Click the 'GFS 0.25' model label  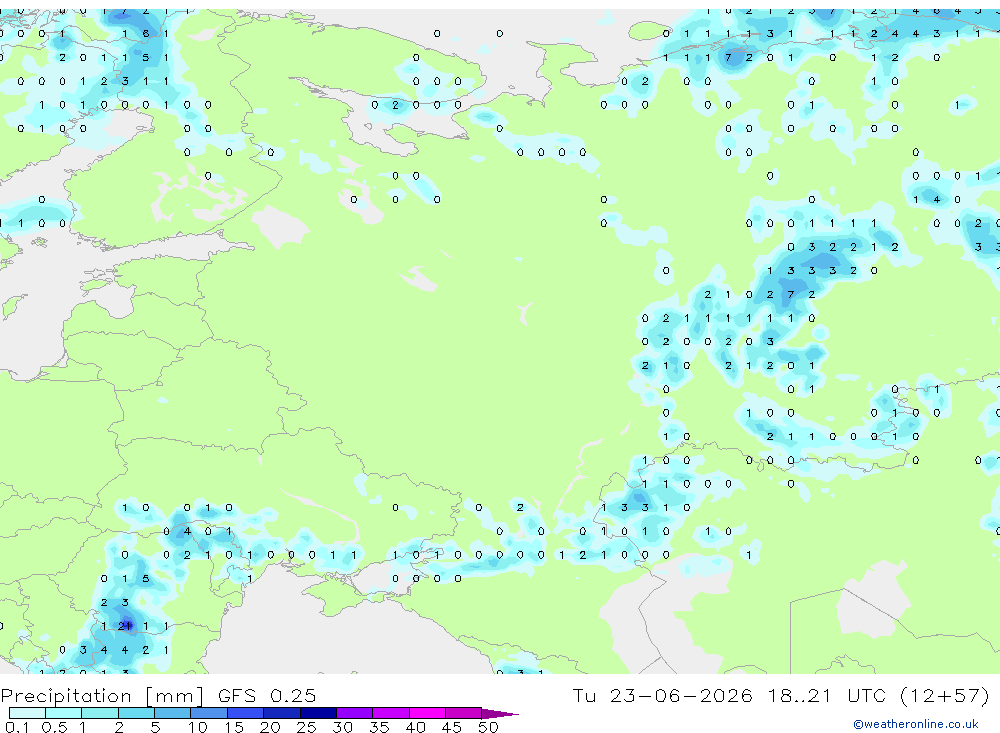pyautogui.click(x=267, y=695)
